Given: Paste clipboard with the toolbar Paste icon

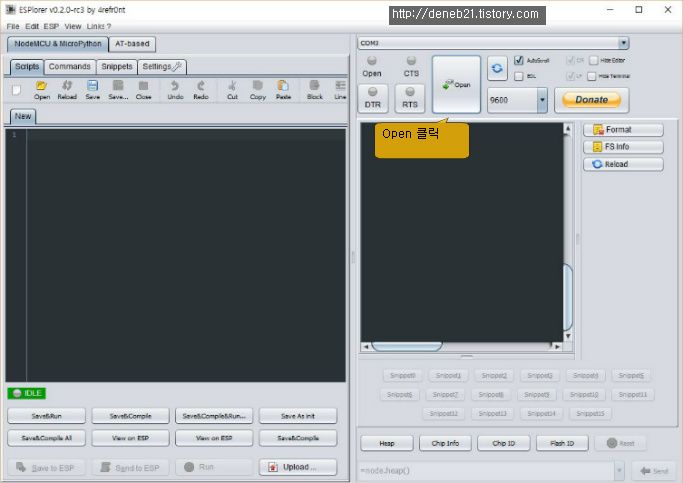Looking at the screenshot, I should pos(283,90).
